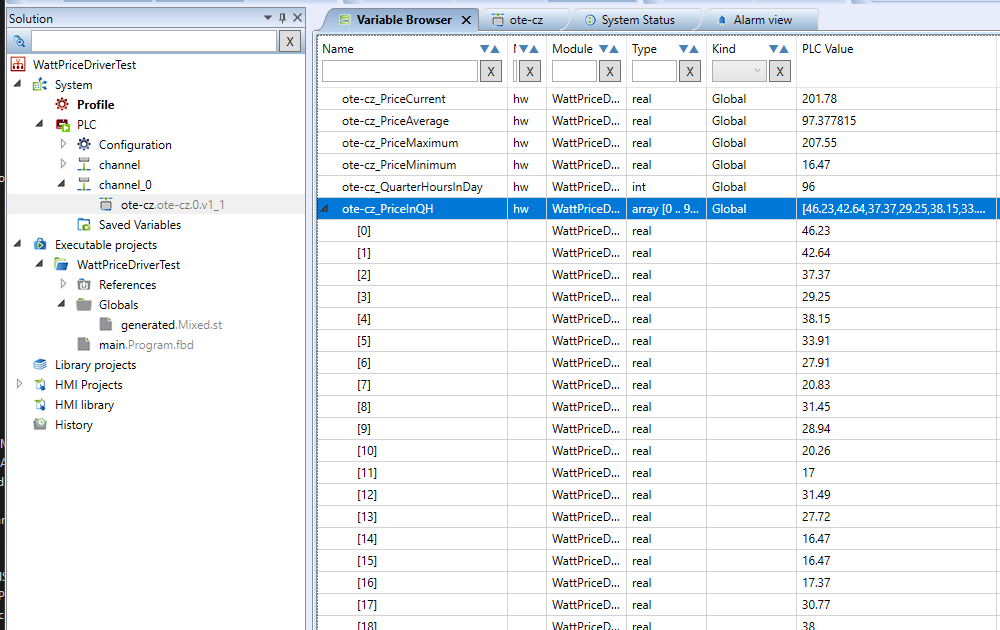1000x630 pixels.
Task: Close the Variable Browser tab
Action: [x=466, y=20]
